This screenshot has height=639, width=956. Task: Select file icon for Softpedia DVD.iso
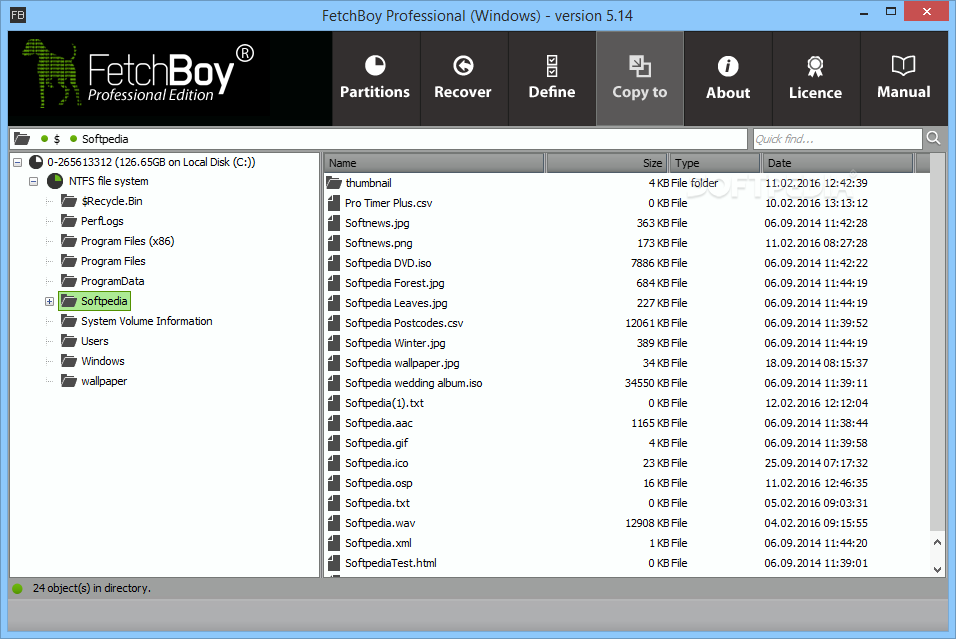pos(334,263)
